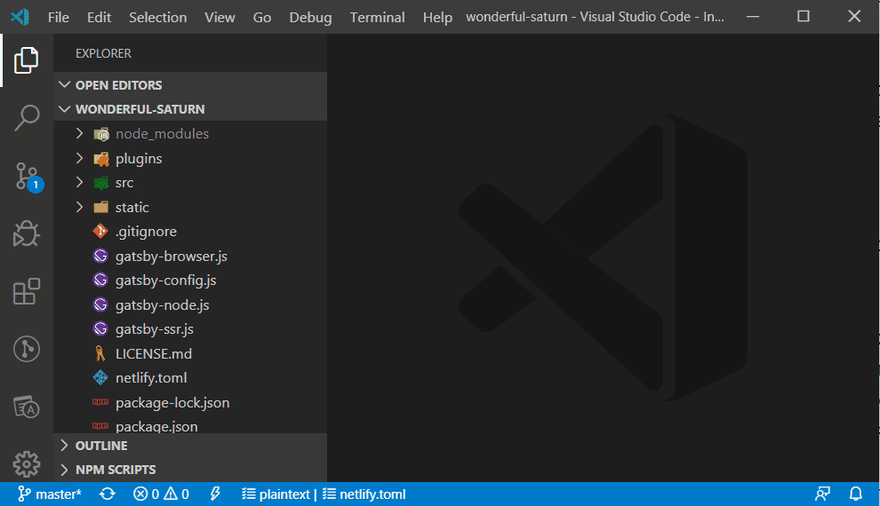Open the Help menu
The width and height of the screenshot is (880, 506).
click(438, 17)
